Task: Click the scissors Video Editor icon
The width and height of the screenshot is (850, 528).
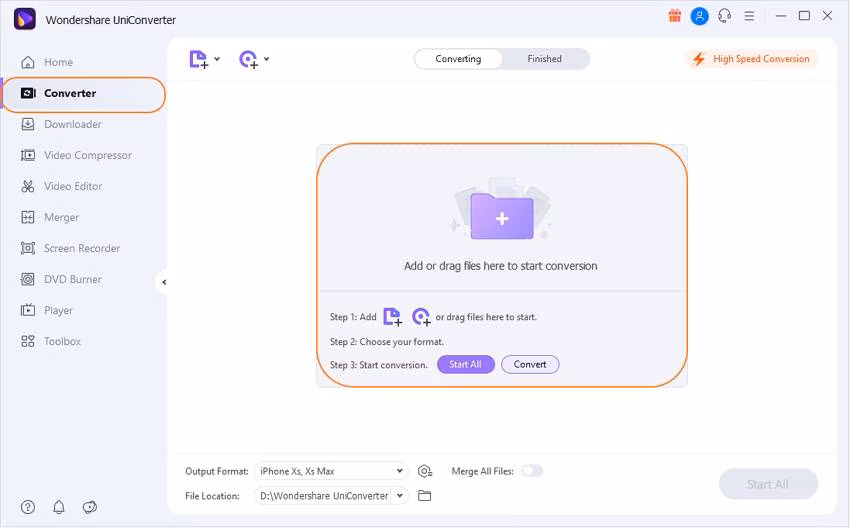Action: click(x=28, y=186)
